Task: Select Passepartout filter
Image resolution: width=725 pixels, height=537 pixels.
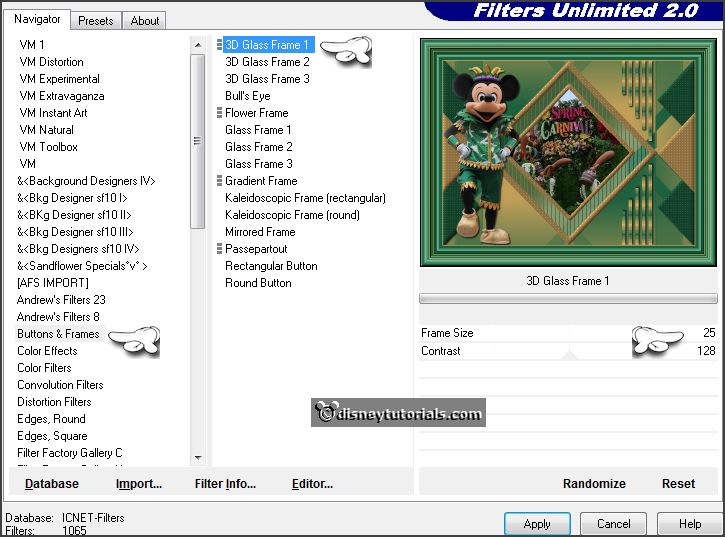Action: 256,249
